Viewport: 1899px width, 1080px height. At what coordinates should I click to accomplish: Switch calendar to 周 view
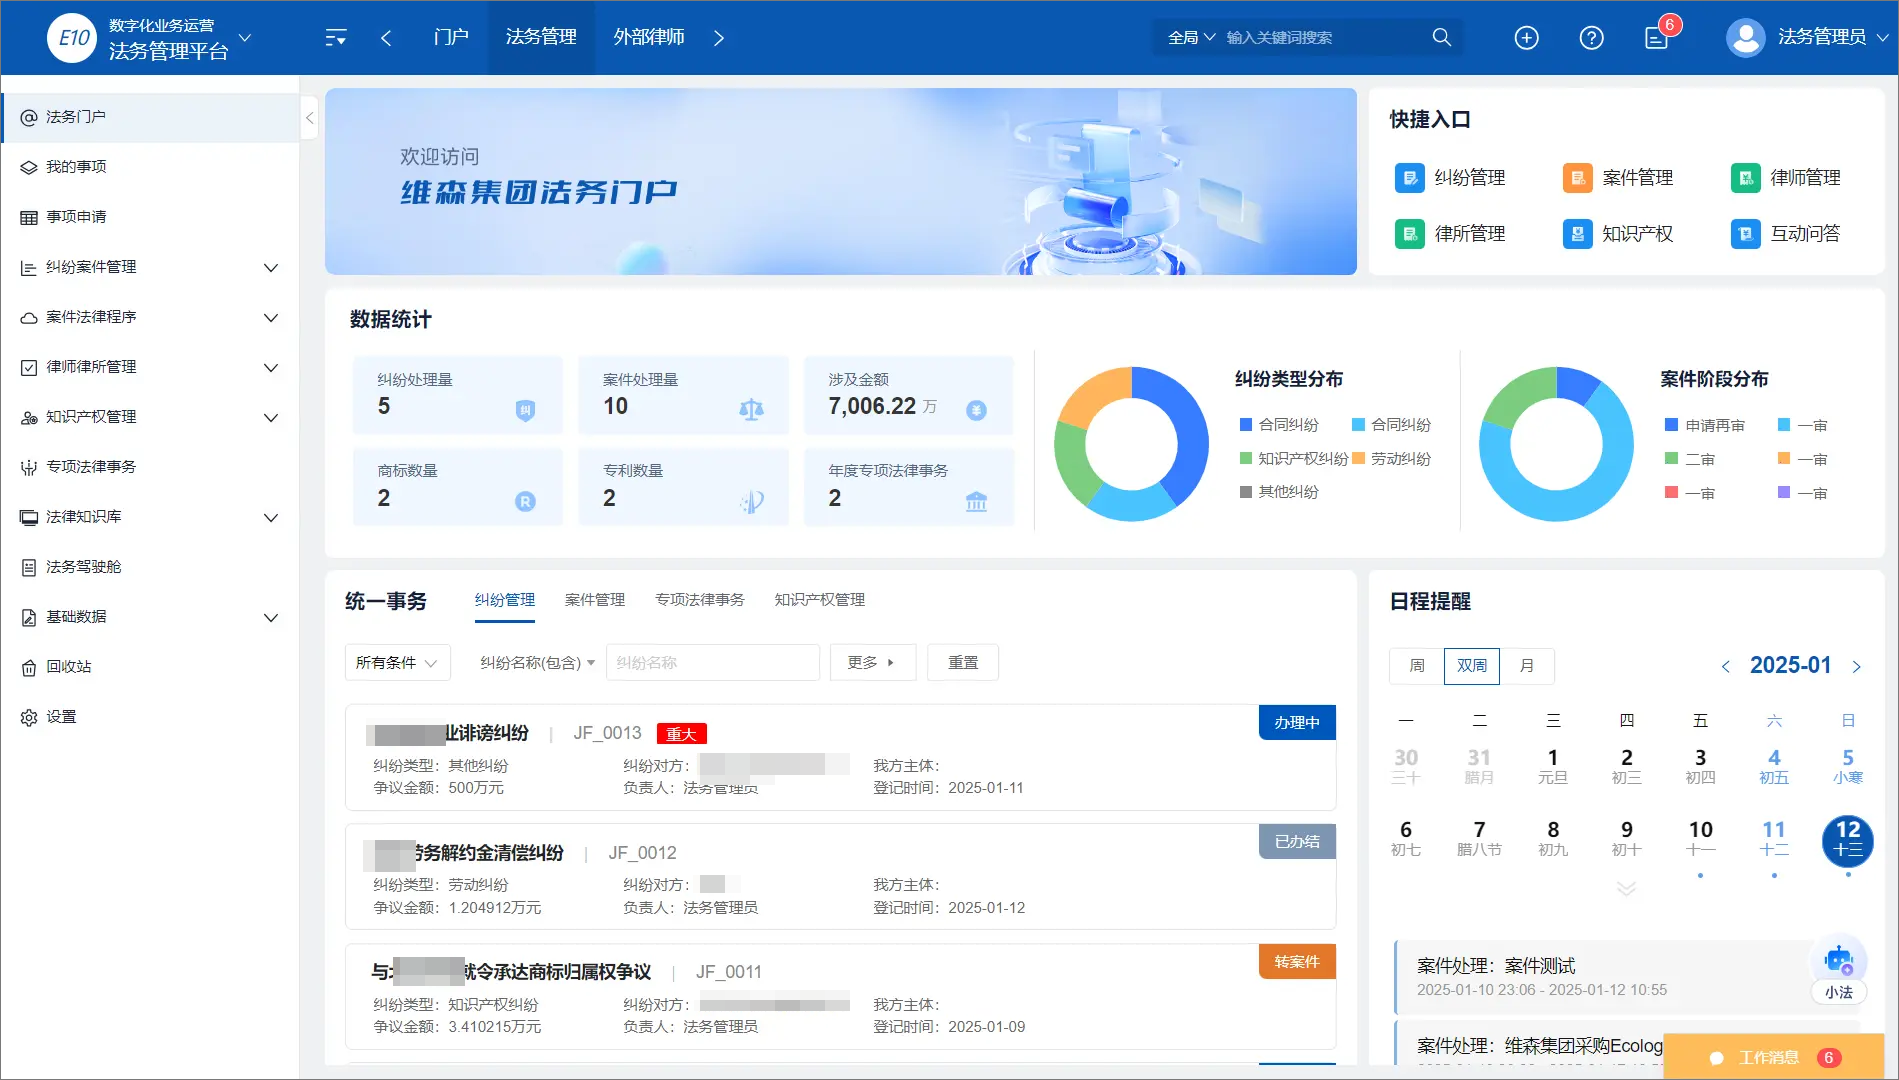[1416, 666]
